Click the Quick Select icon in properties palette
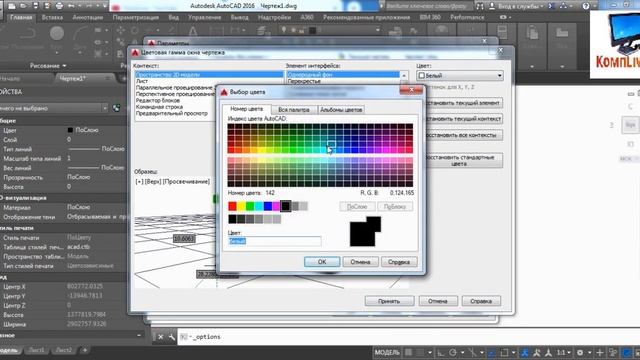 pos(117,108)
